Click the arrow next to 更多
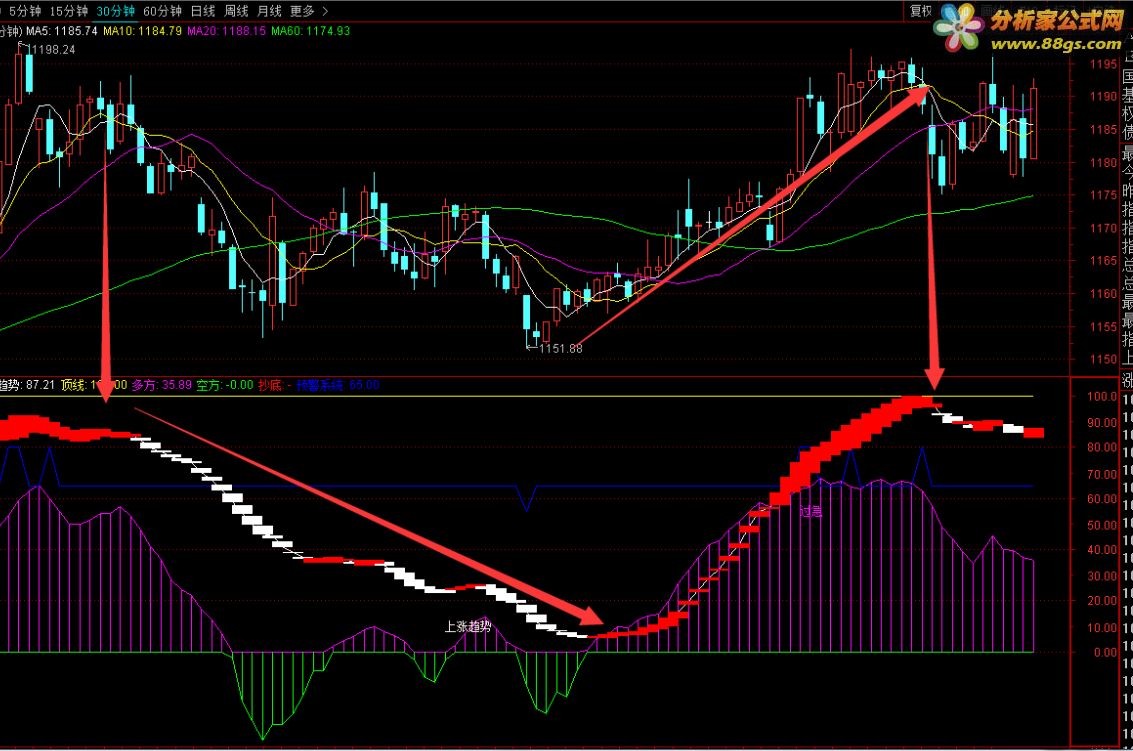 coord(324,11)
